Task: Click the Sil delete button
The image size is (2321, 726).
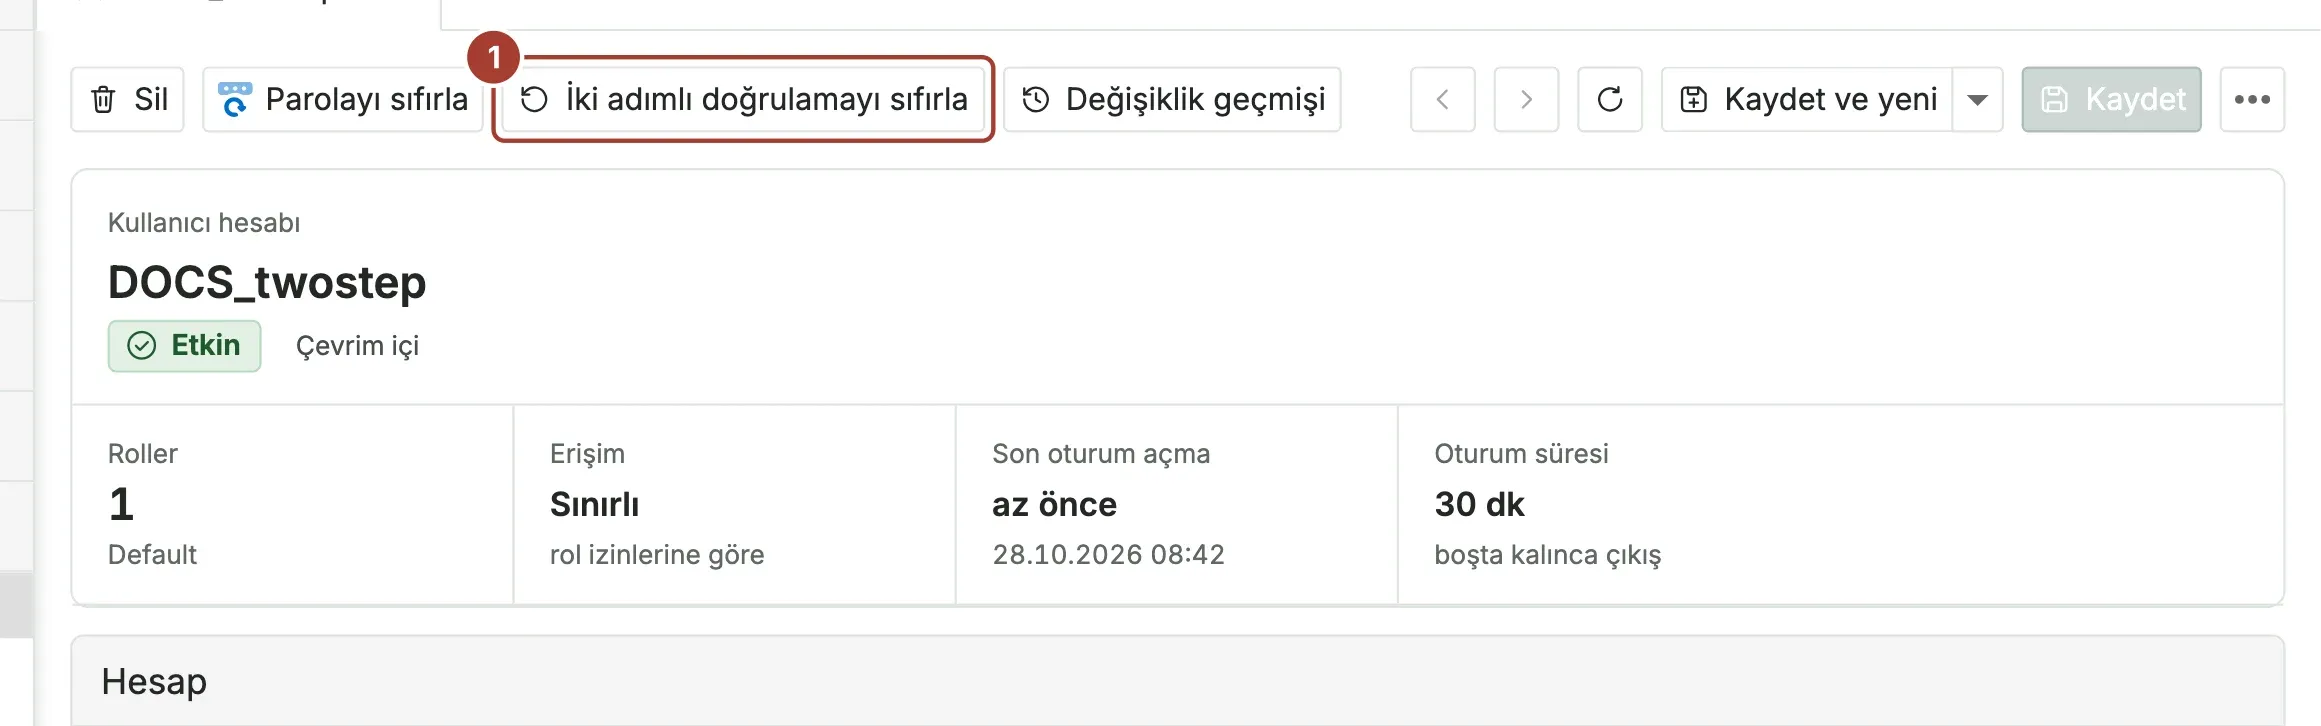Action: pos(127,99)
